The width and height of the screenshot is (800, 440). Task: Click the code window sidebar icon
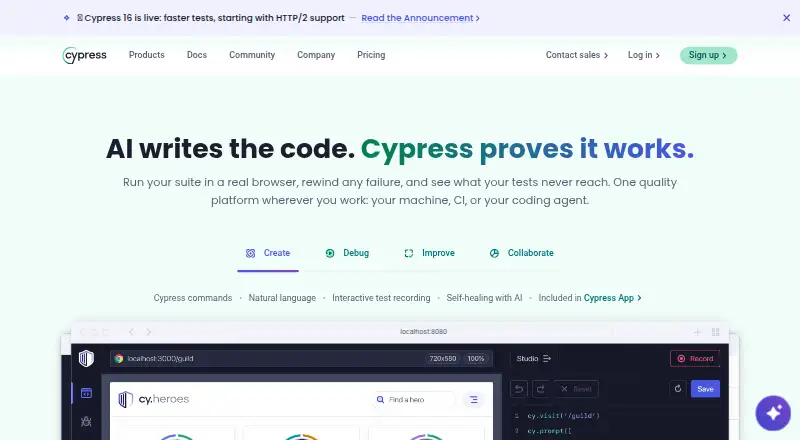click(86, 394)
